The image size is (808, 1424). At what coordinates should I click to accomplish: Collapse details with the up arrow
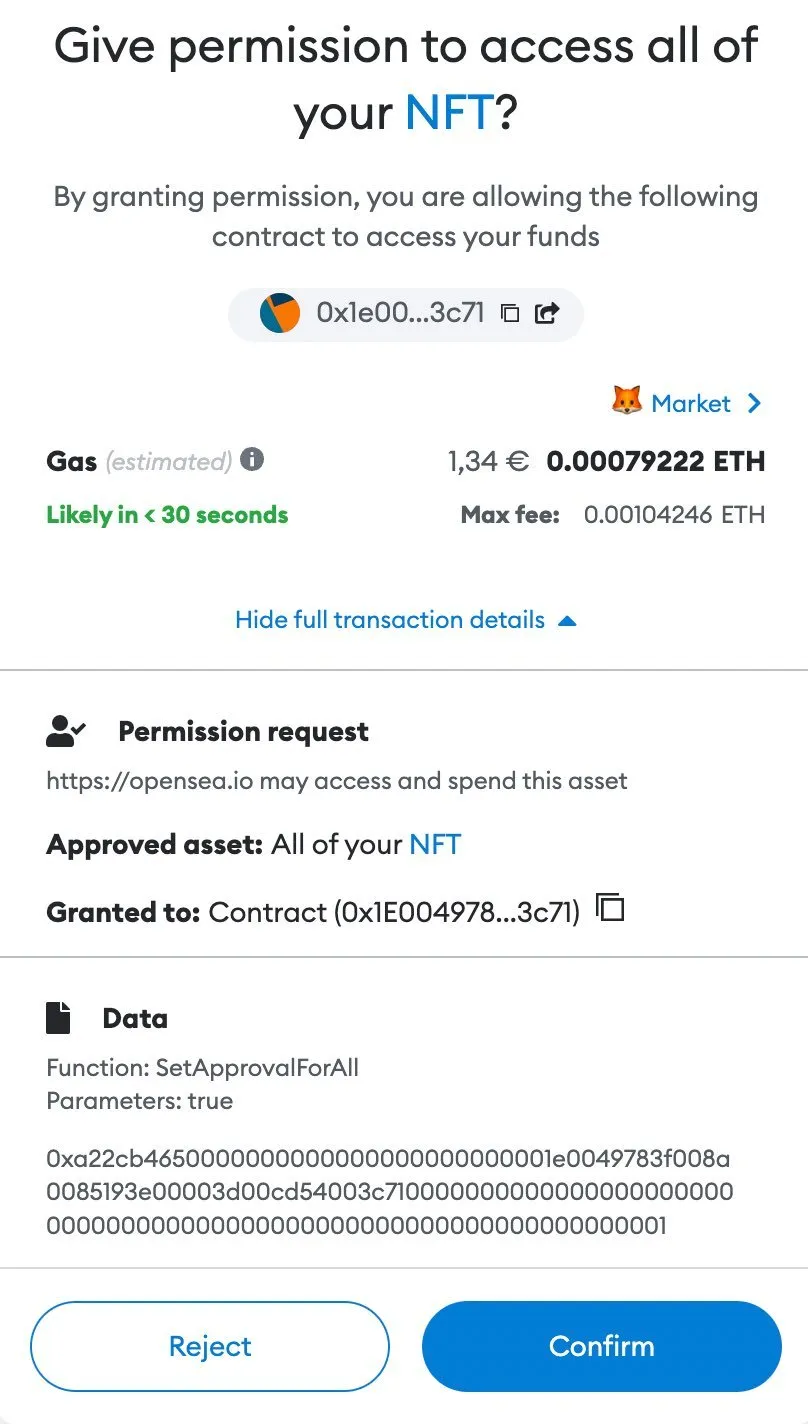567,620
